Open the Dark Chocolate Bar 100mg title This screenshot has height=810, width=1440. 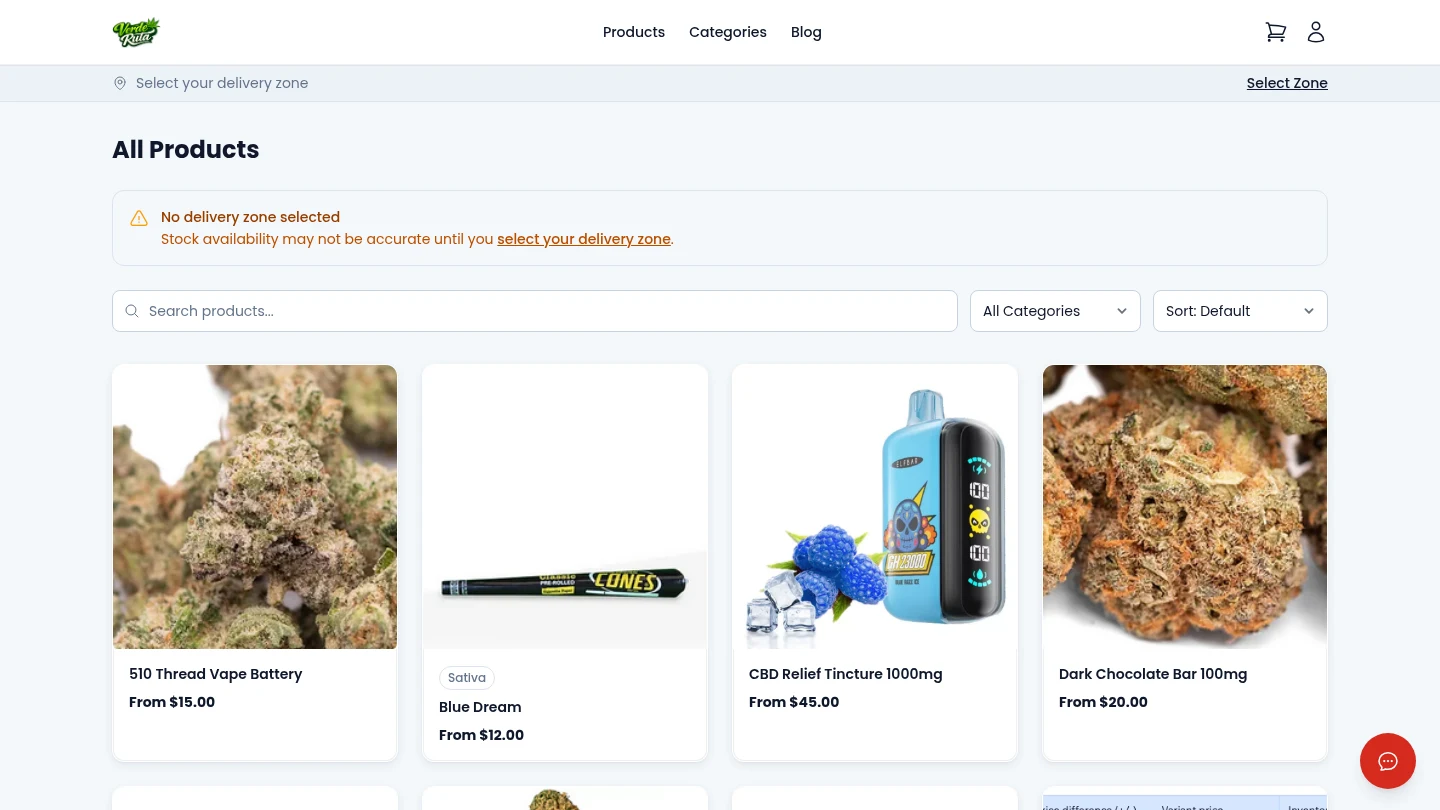click(1153, 674)
